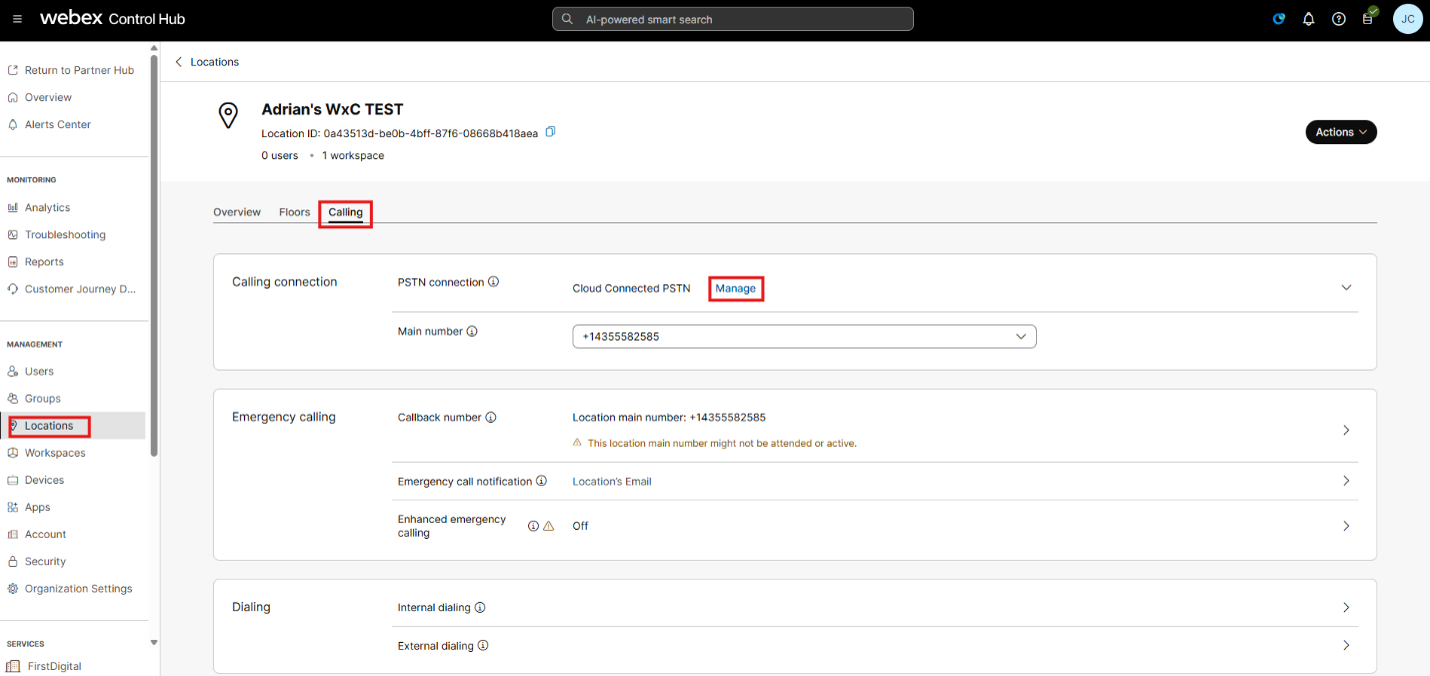The width and height of the screenshot is (1430, 676).
Task: Click the '0 users' text
Action: click(x=280, y=155)
